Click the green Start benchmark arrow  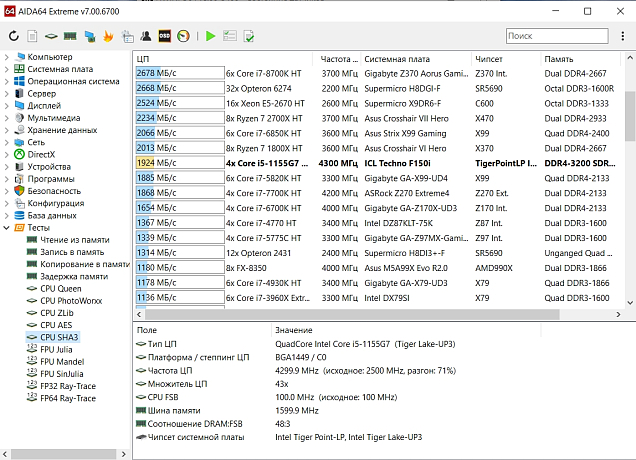(x=210, y=36)
